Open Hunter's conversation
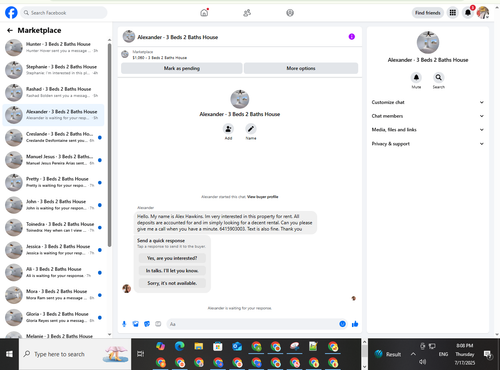The image size is (500, 370). [53, 47]
